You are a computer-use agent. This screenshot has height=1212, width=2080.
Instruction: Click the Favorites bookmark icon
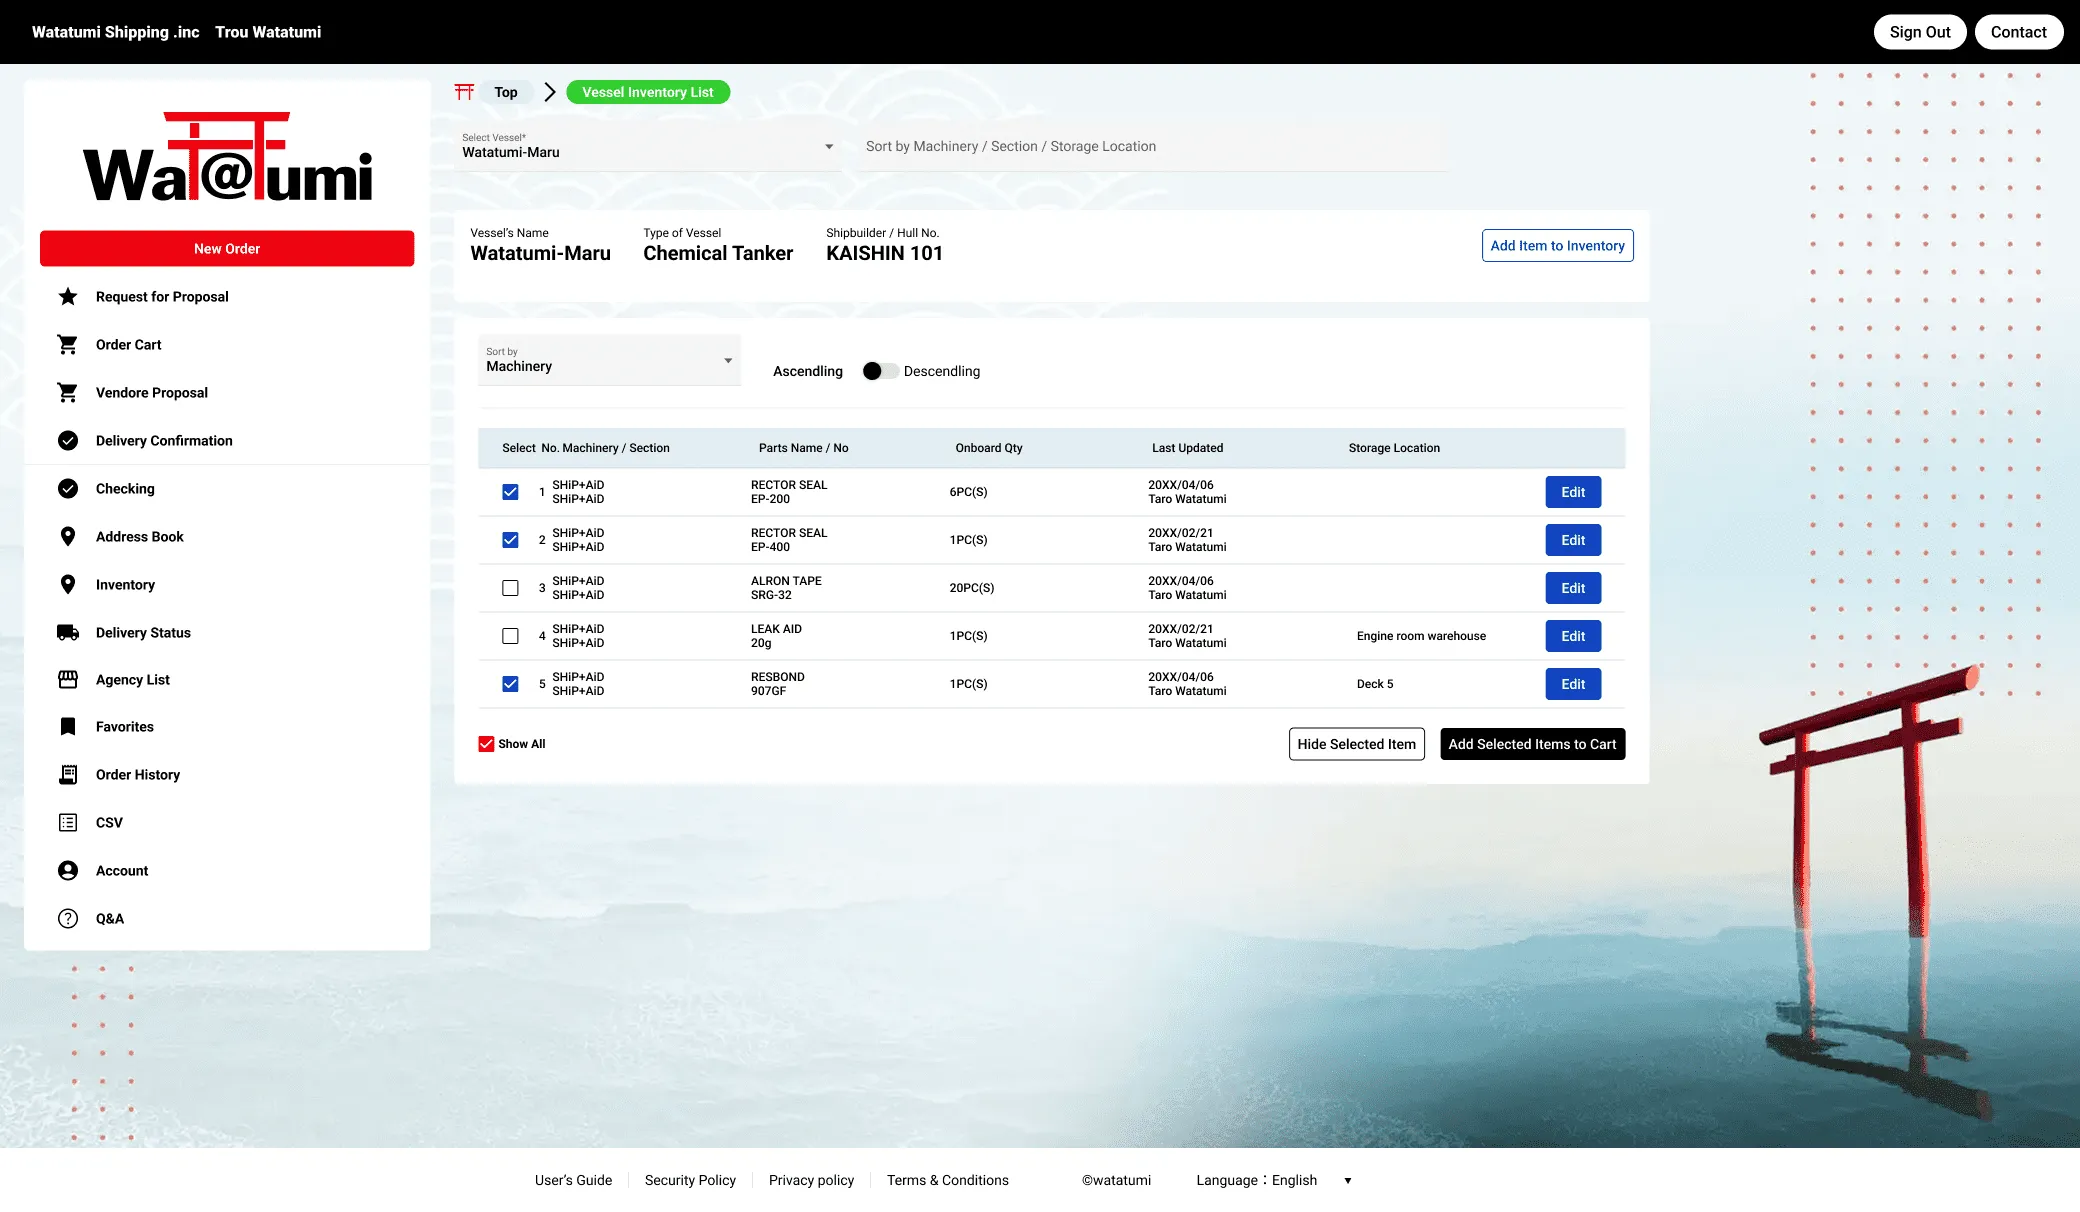point(68,727)
